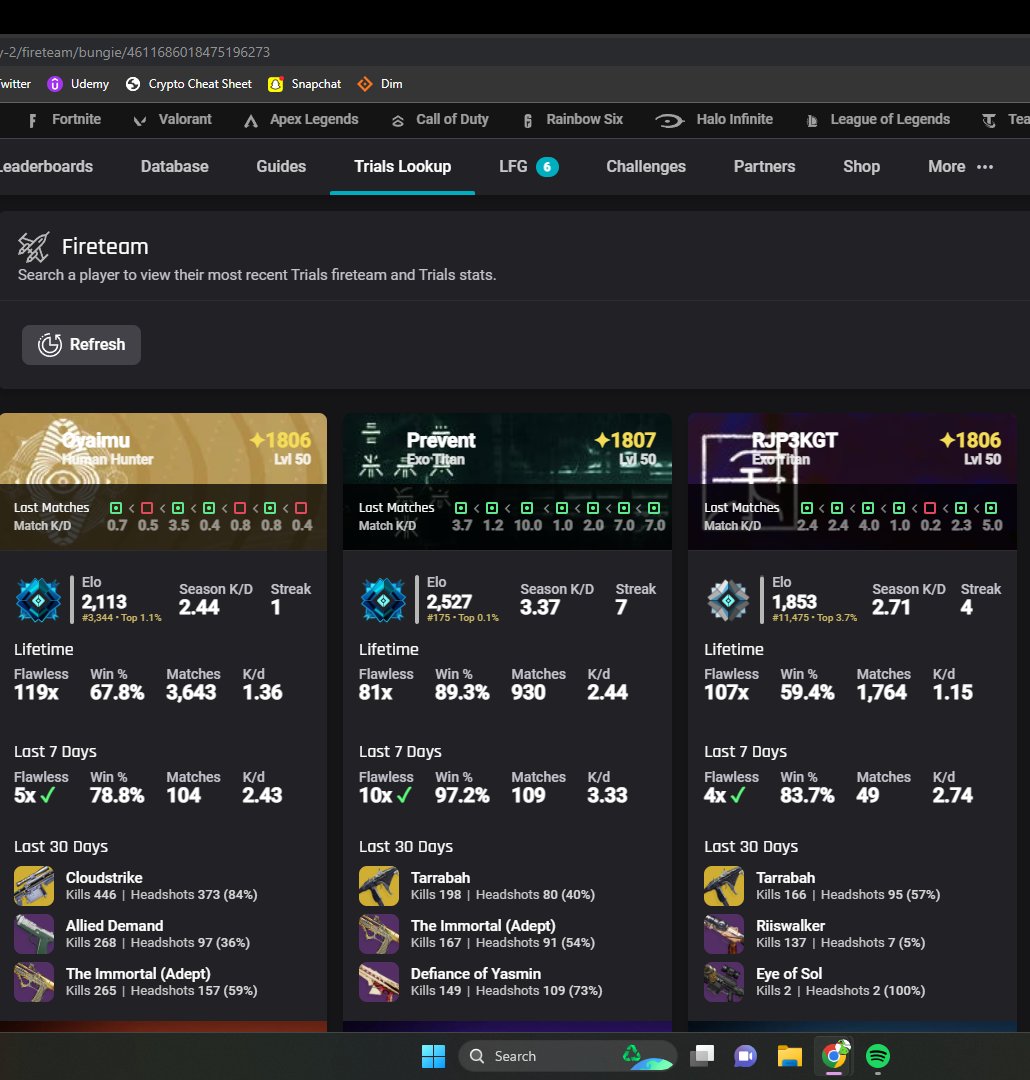1030x1080 pixels.
Task: Click the Valorant game link
Action: tap(185, 119)
